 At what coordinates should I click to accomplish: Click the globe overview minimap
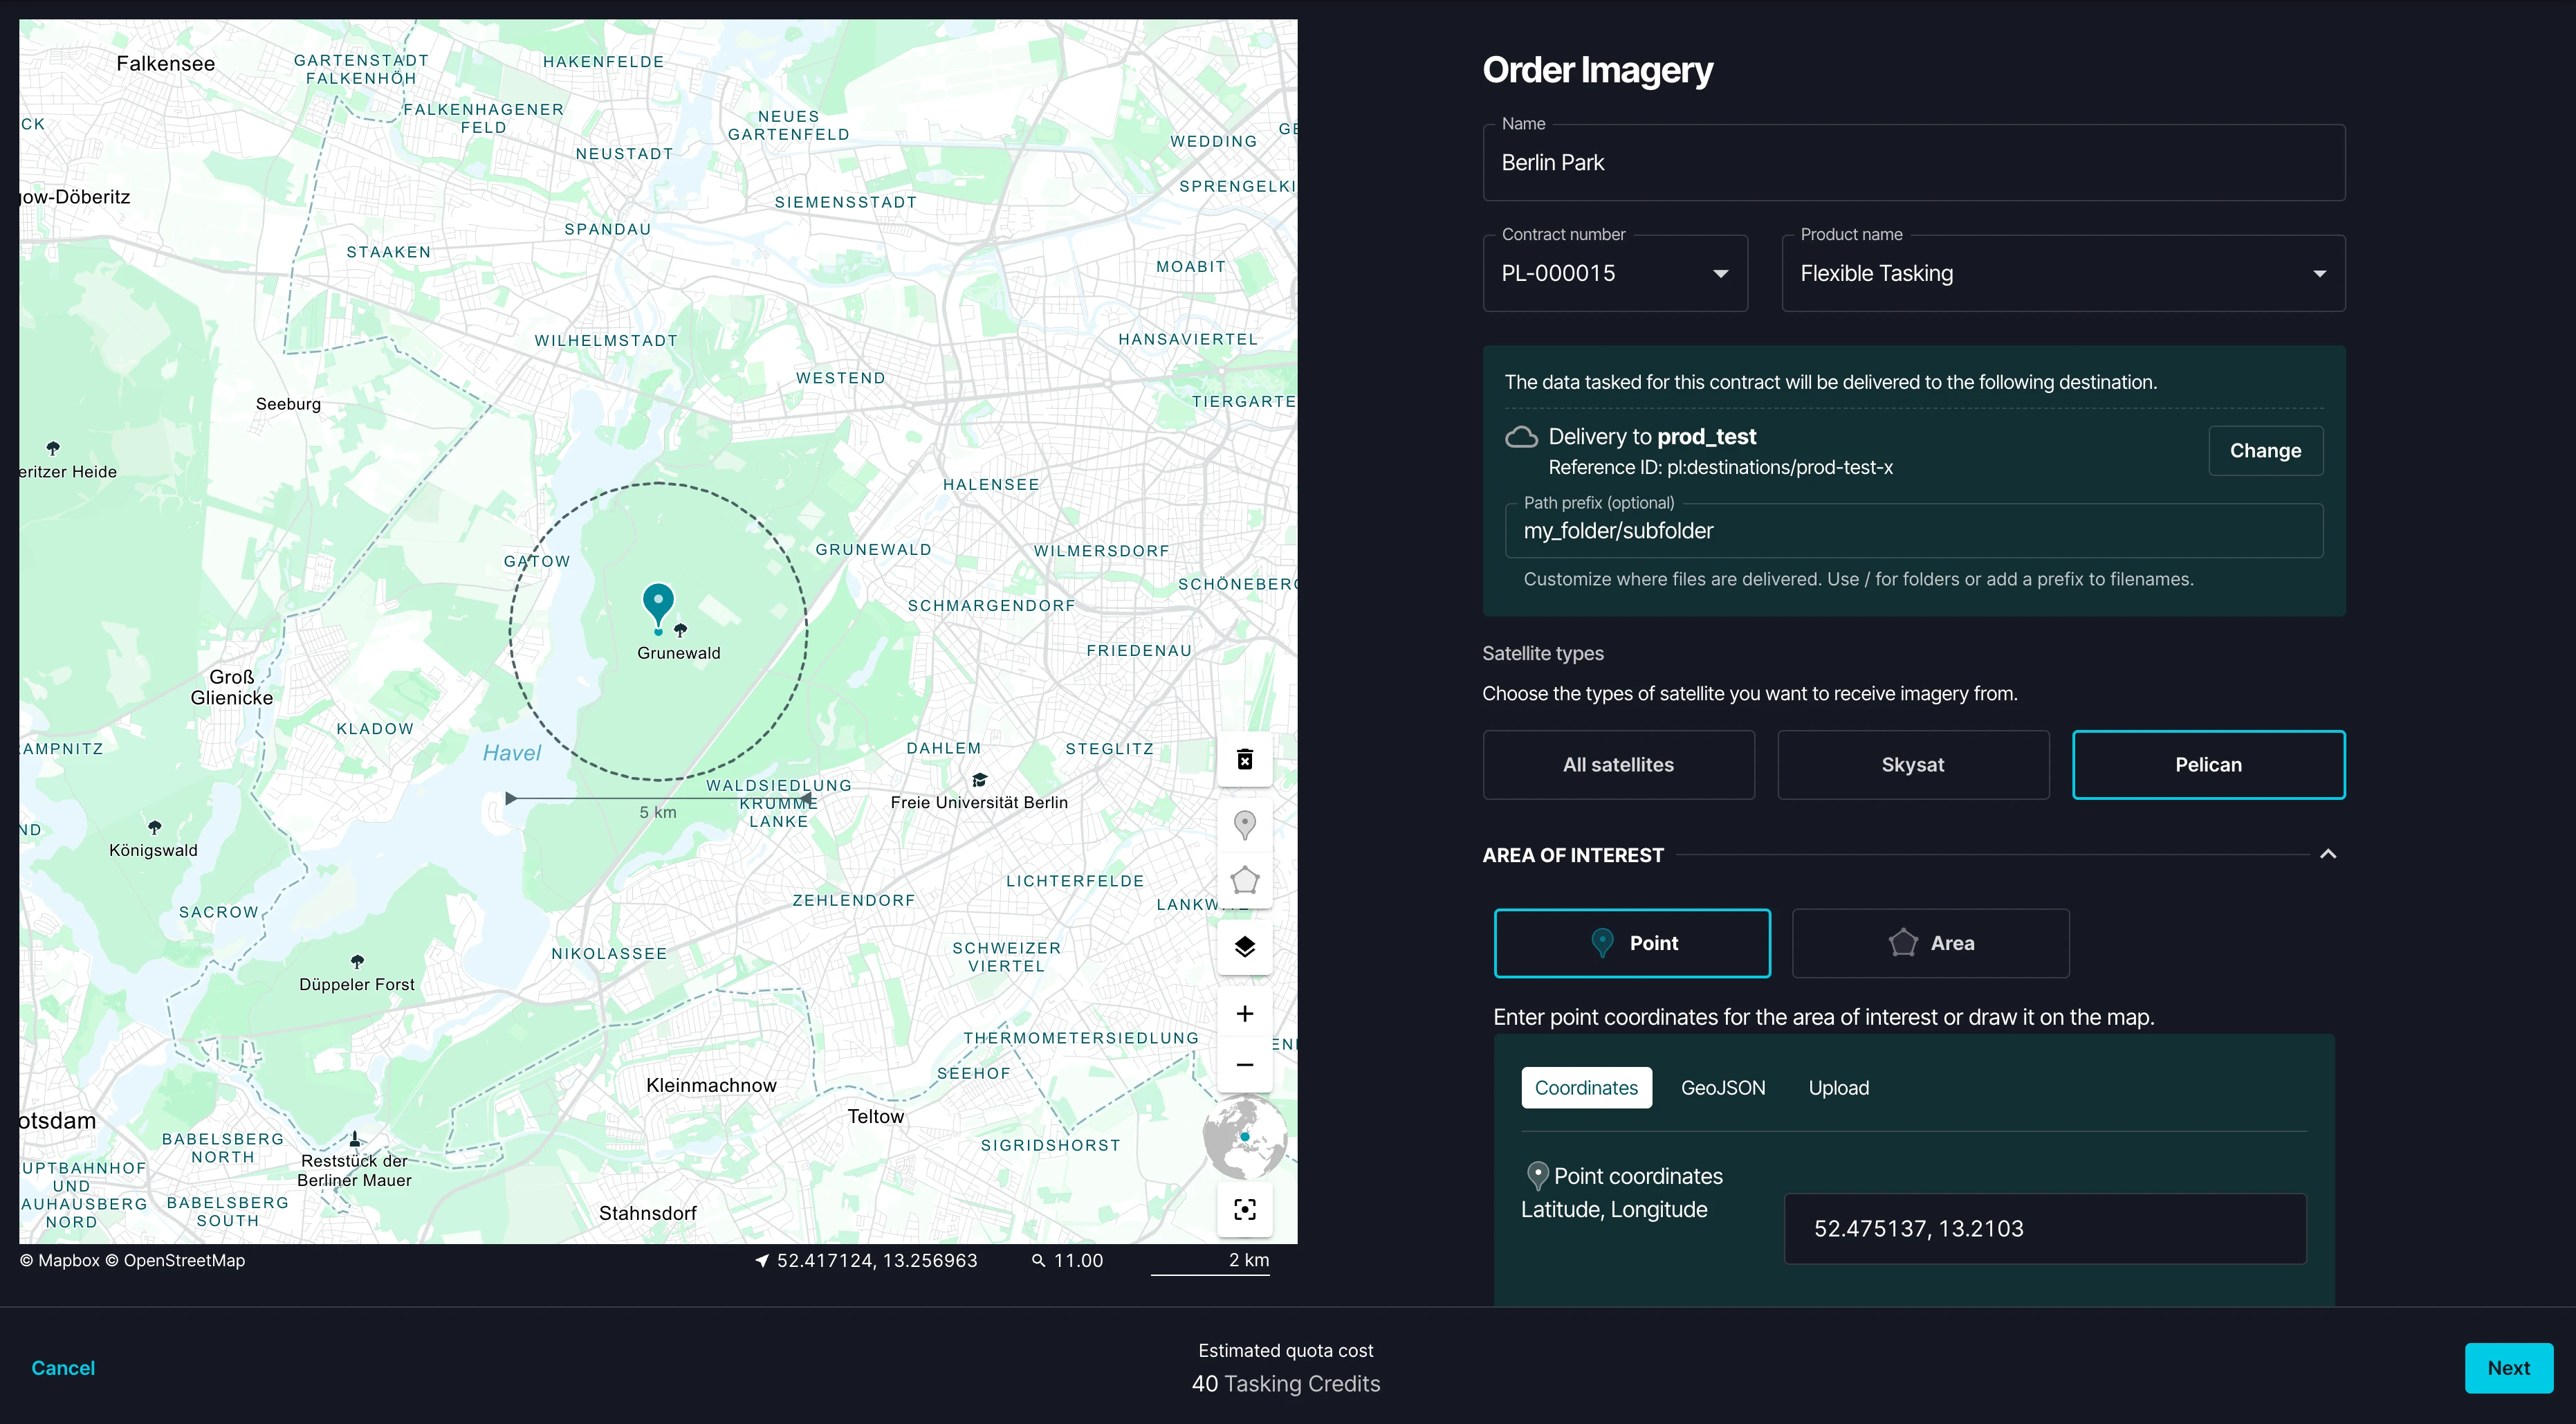tap(1244, 1138)
